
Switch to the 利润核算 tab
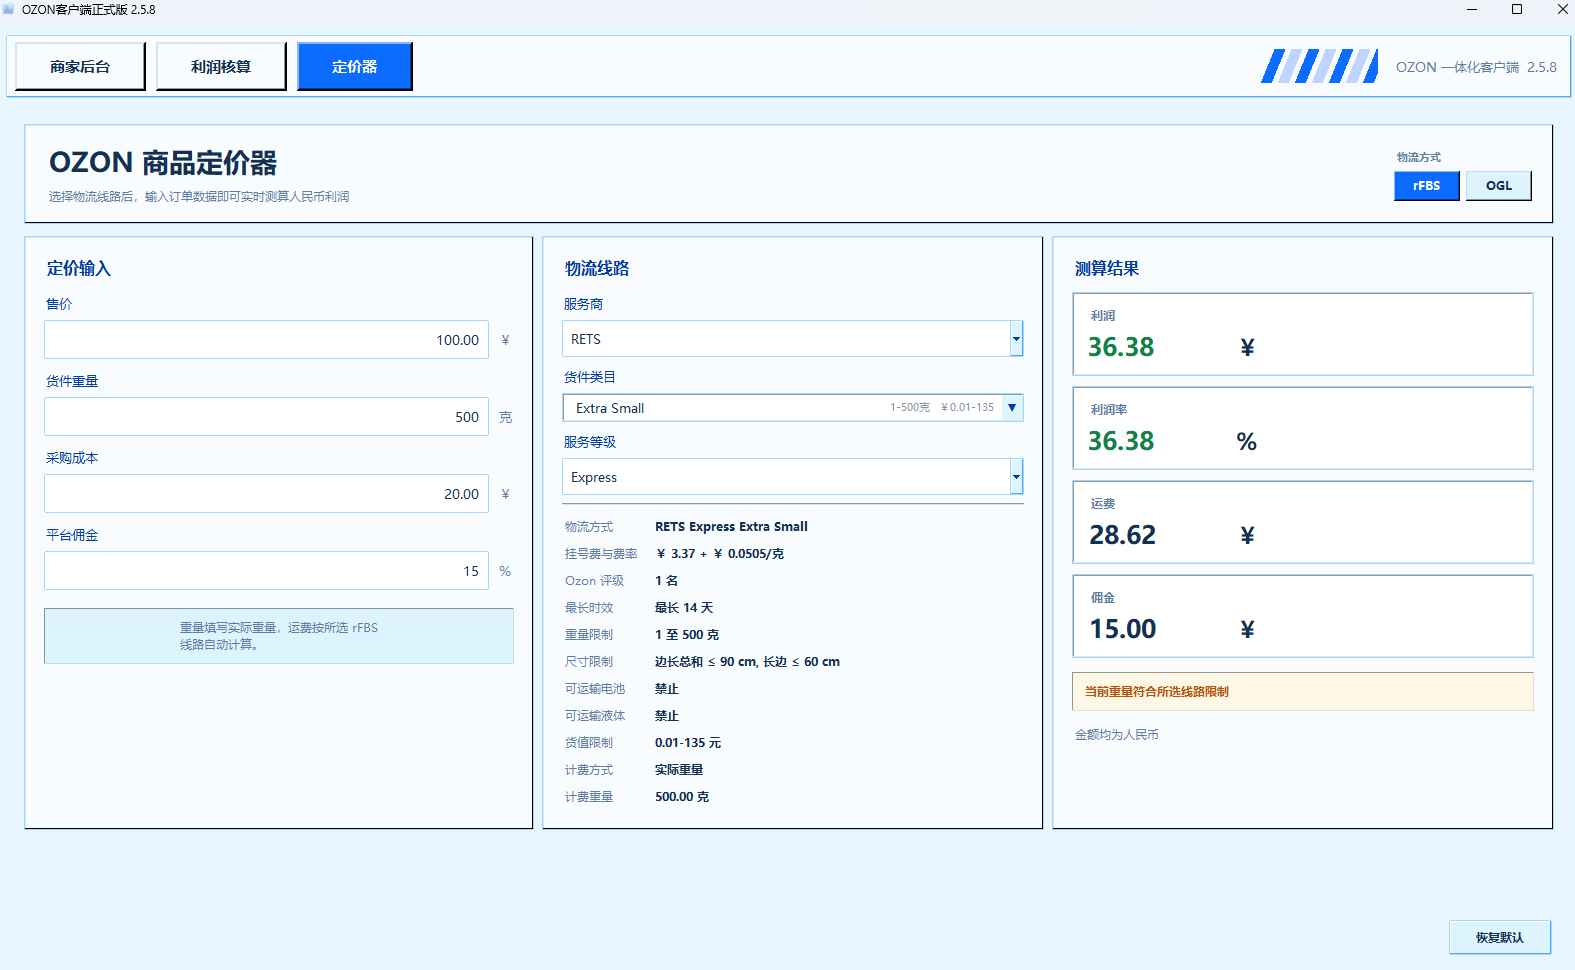click(221, 67)
